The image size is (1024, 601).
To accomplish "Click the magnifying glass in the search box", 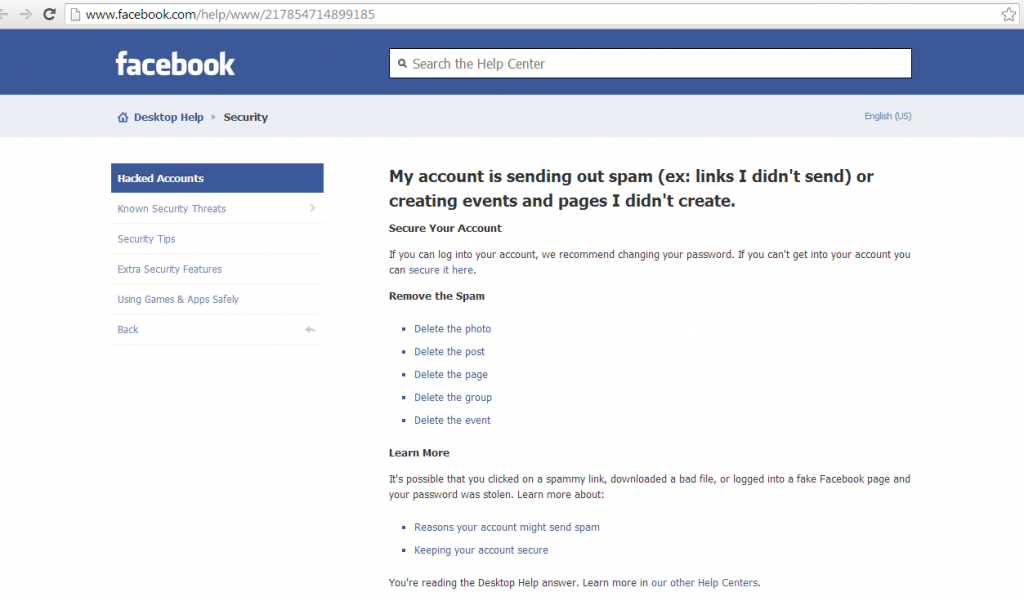I will 403,63.
